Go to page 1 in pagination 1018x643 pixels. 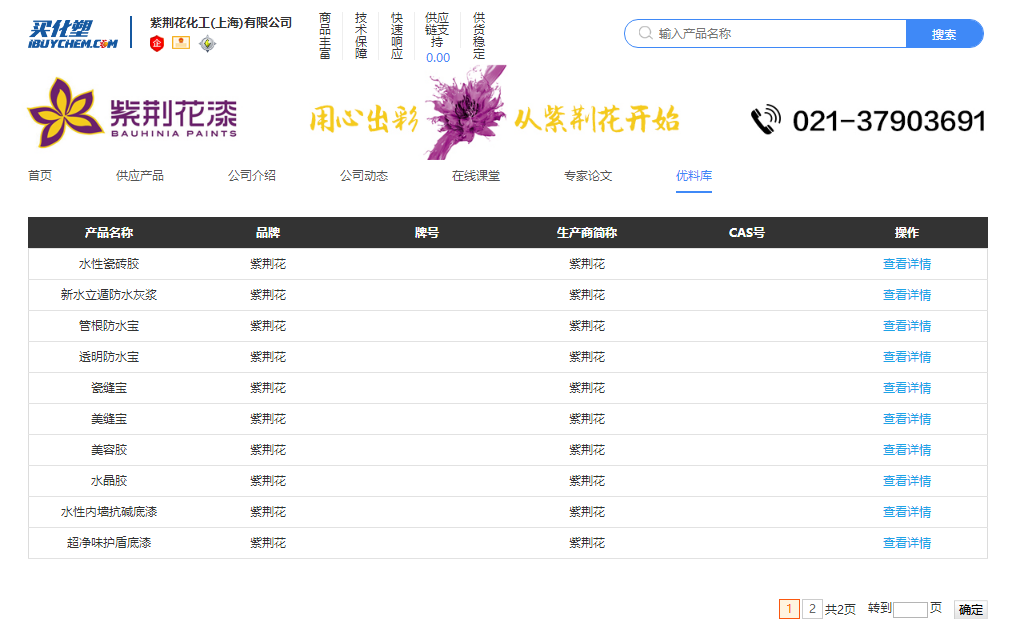coord(789,609)
